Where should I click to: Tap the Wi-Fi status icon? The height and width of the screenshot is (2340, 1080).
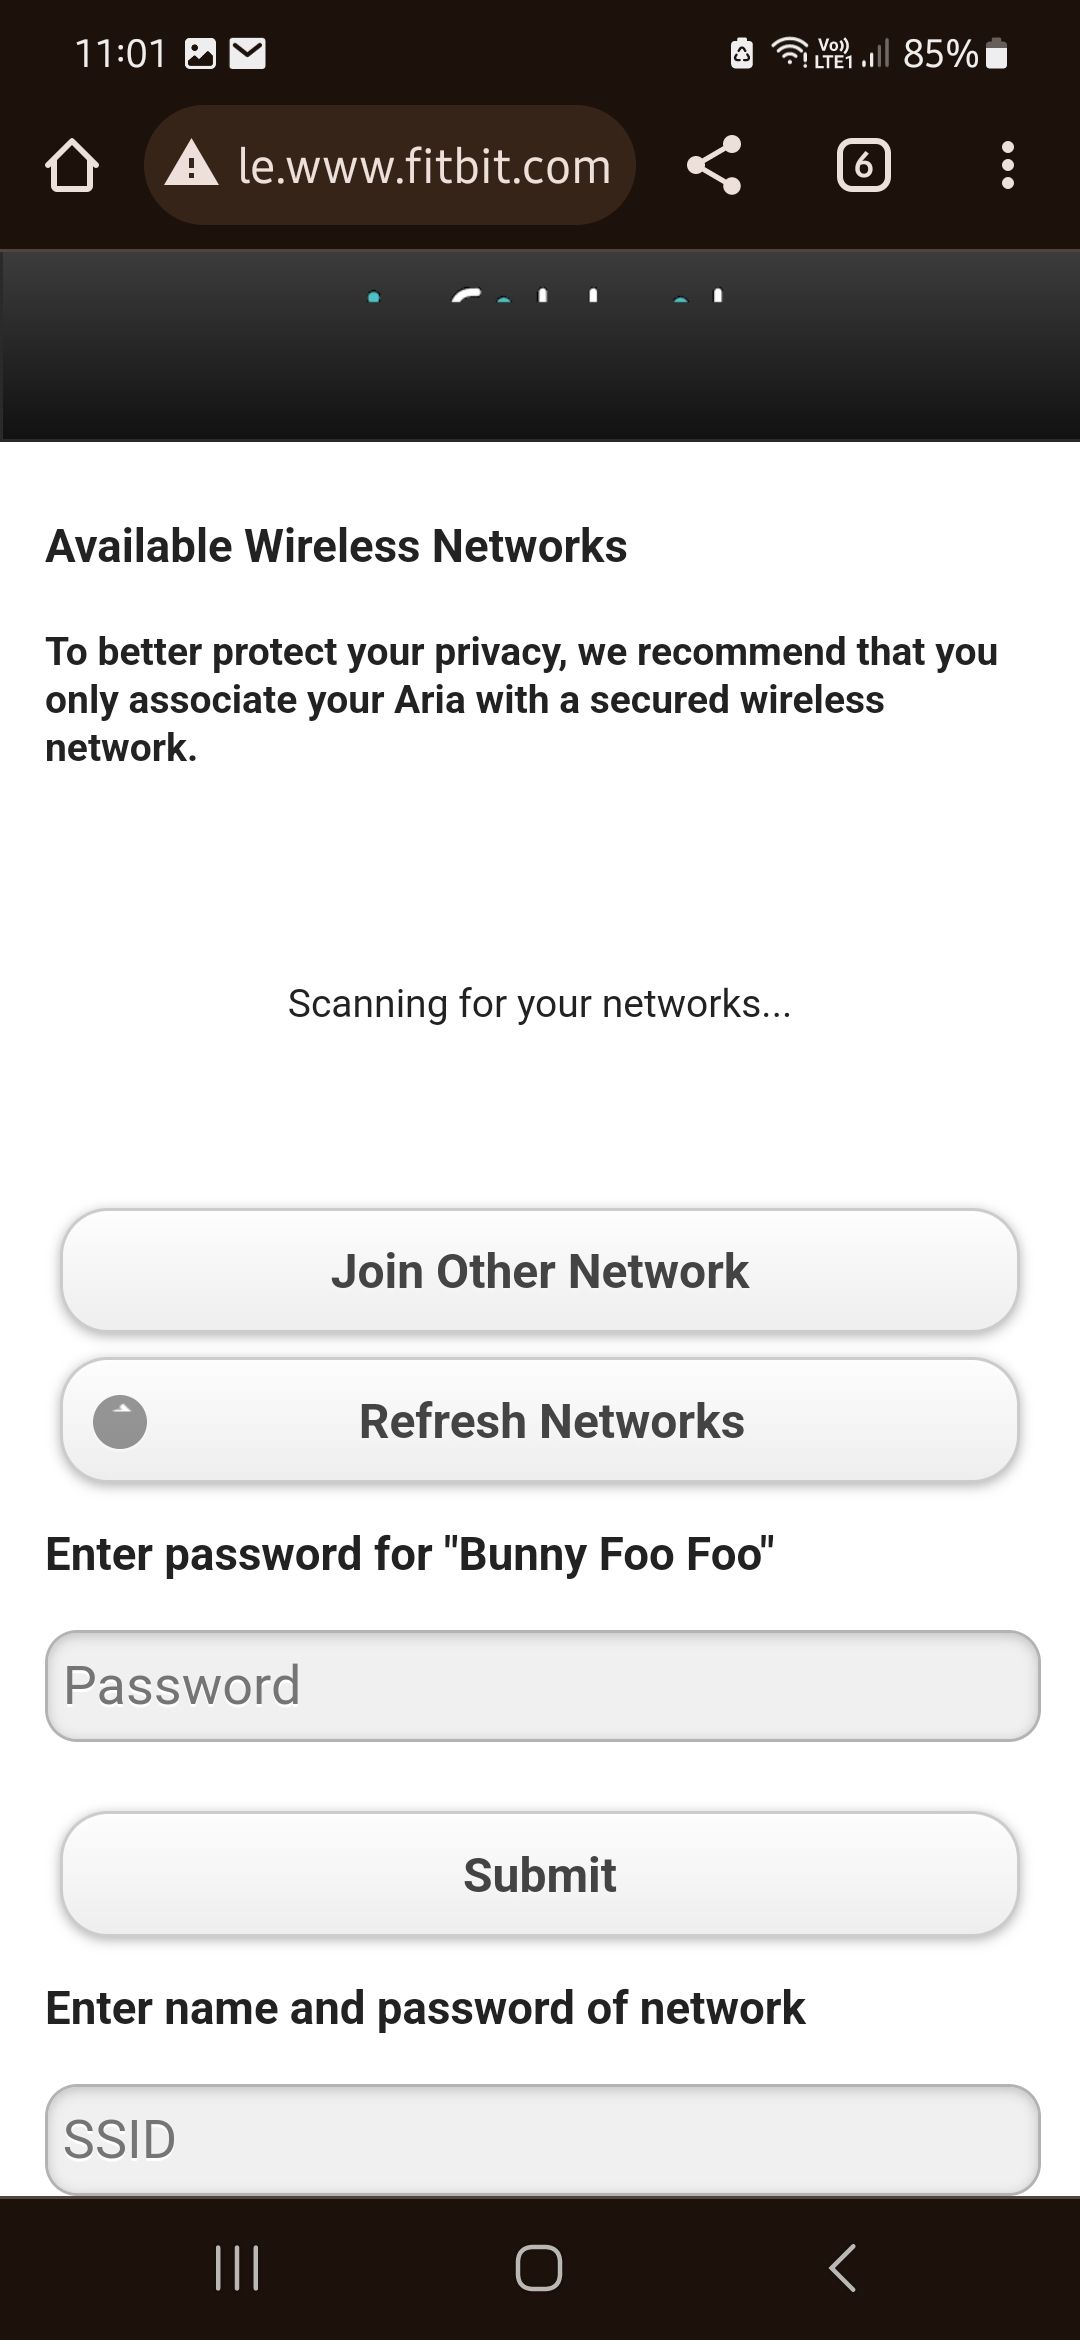(789, 52)
